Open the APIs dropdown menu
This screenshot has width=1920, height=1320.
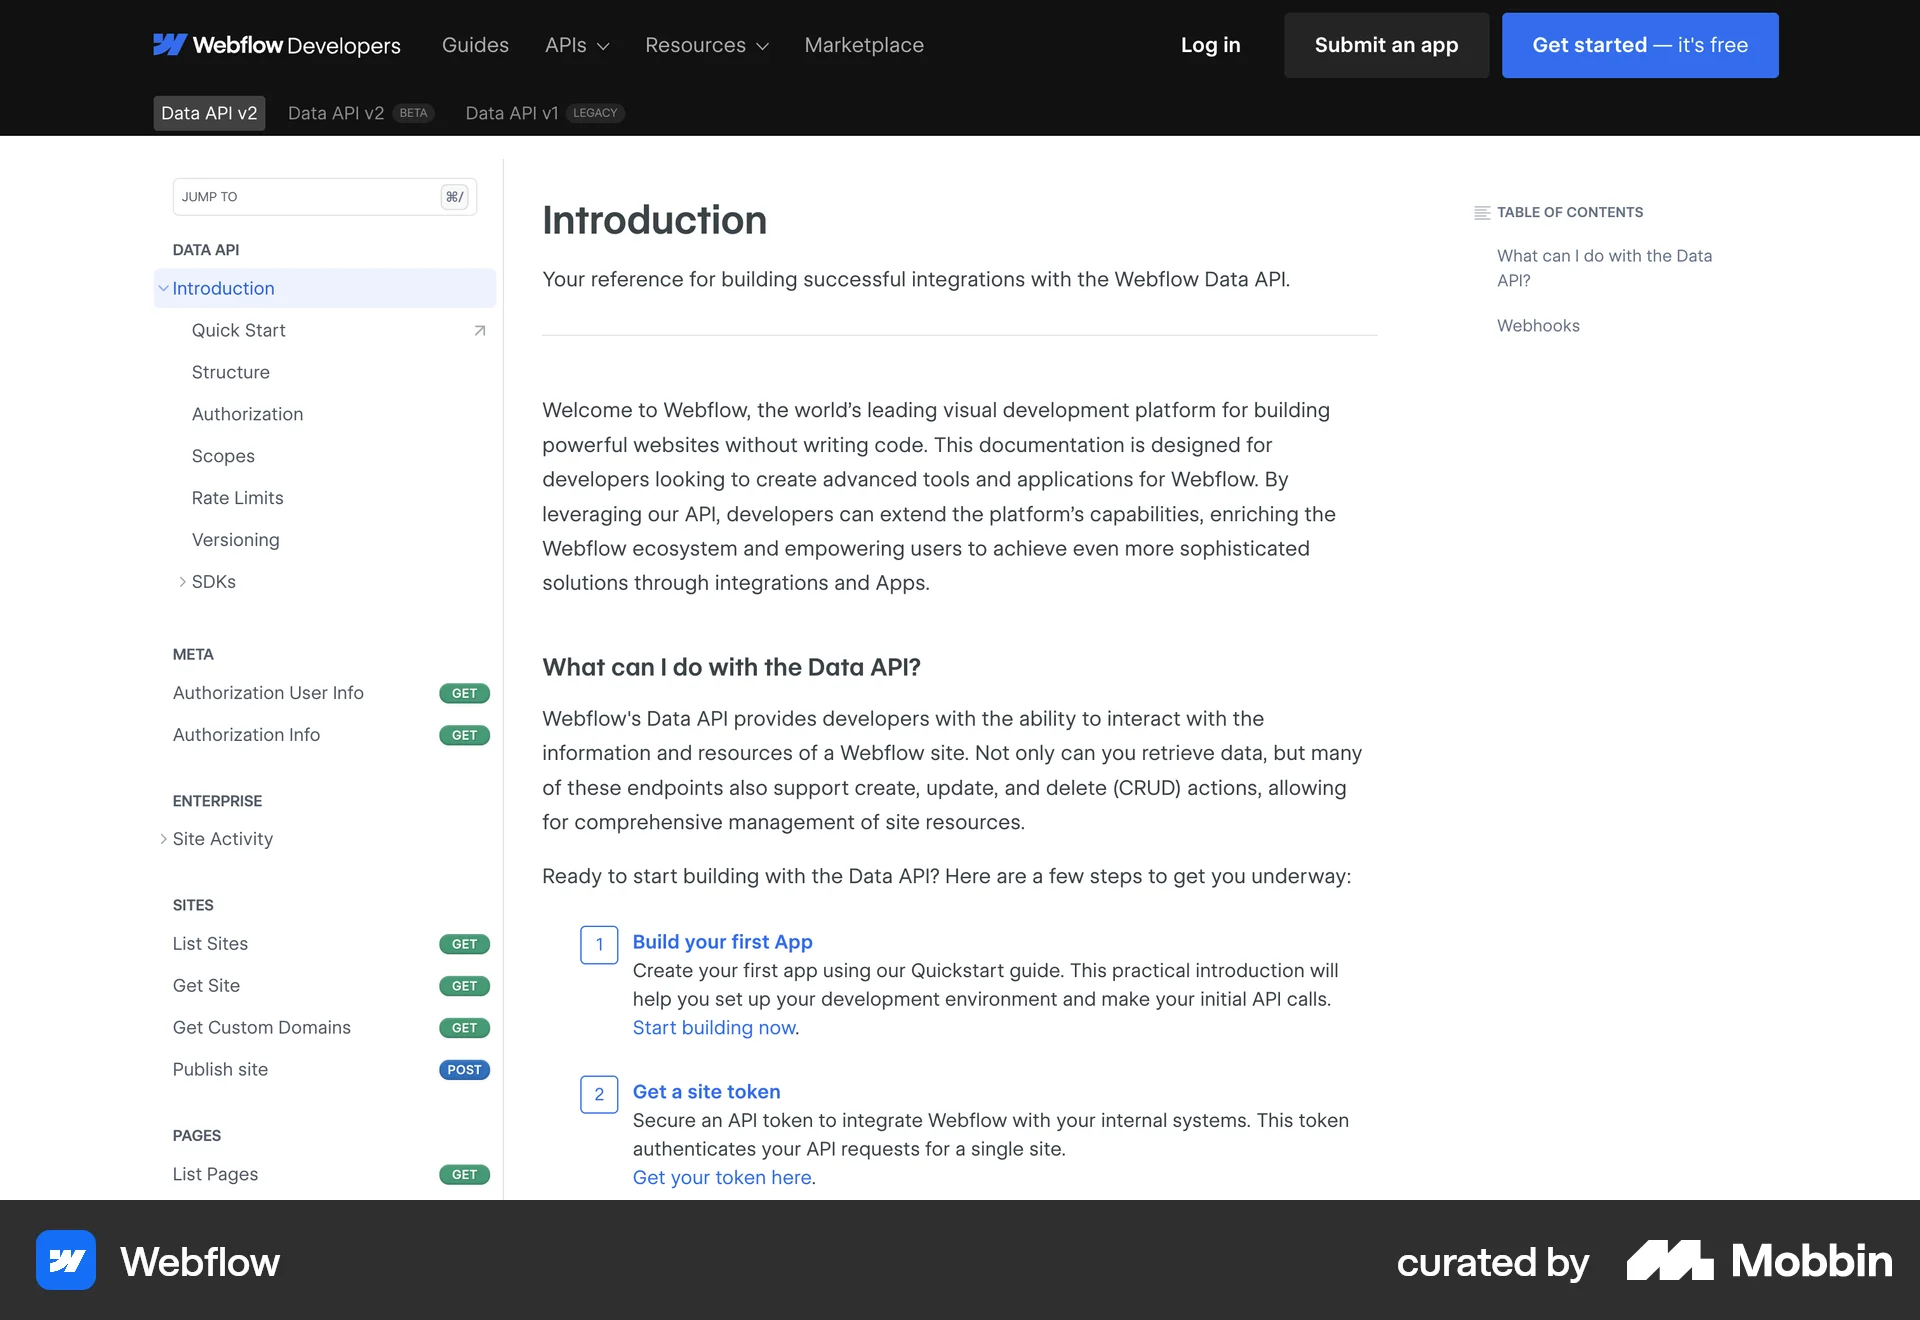(577, 45)
